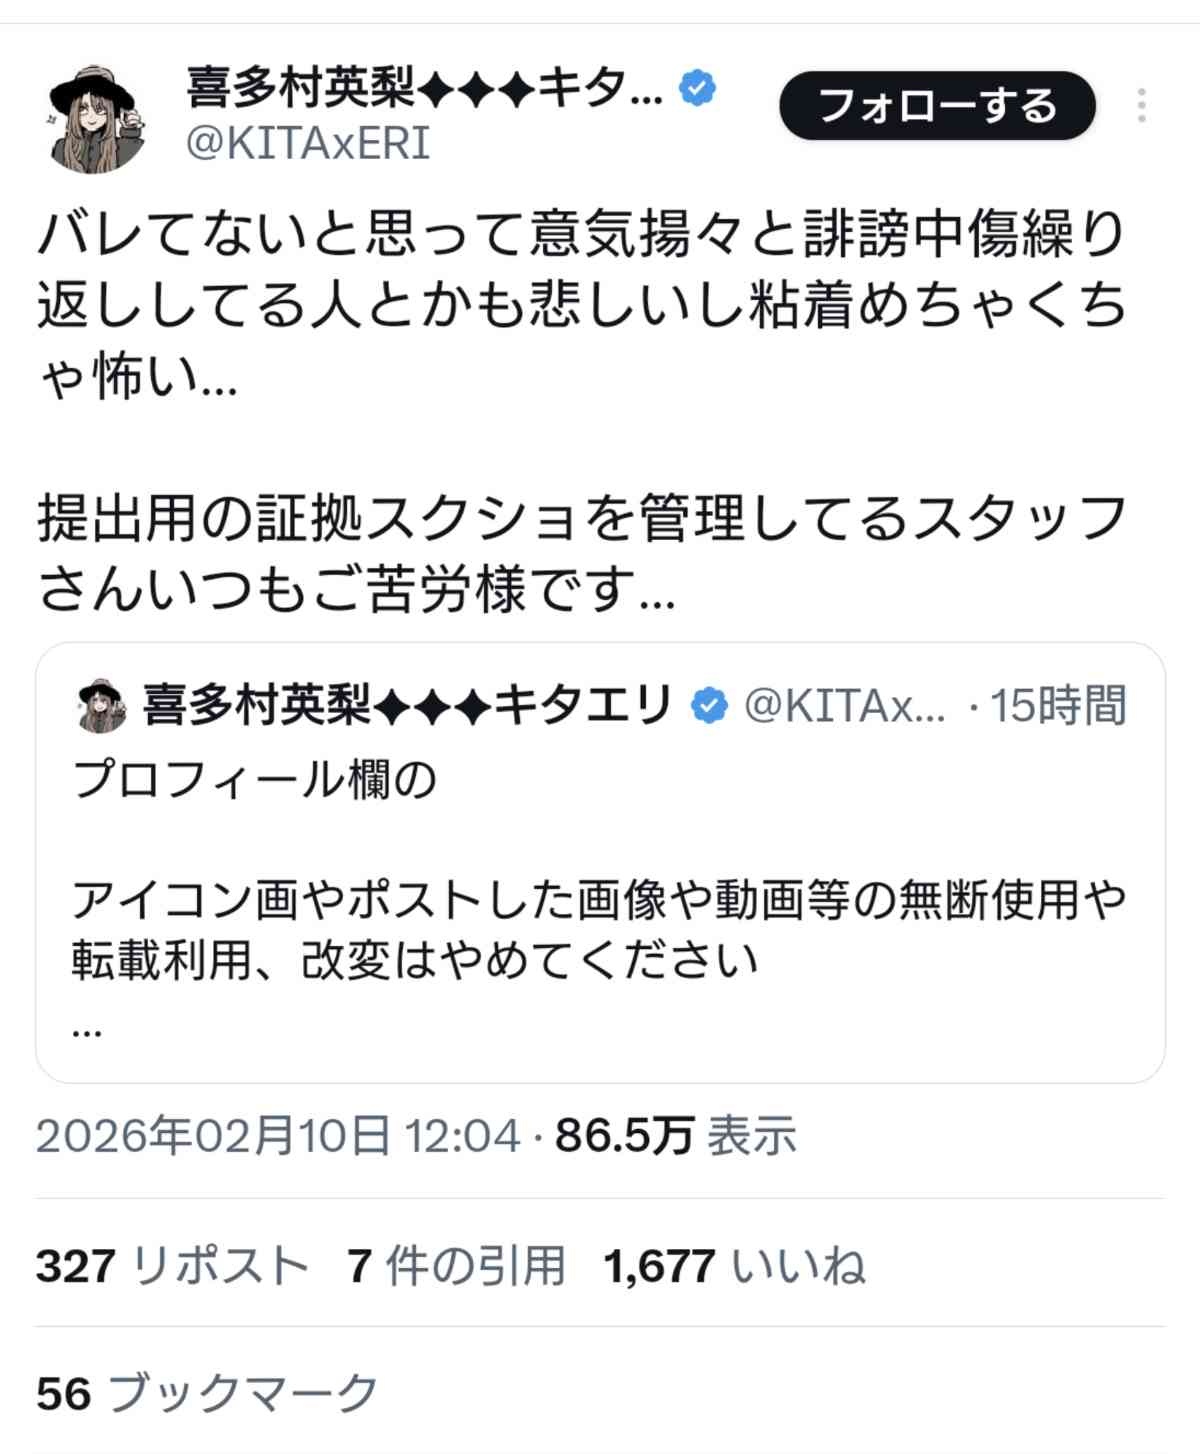Click the quoted post handle @KITAx...

[844, 706]
